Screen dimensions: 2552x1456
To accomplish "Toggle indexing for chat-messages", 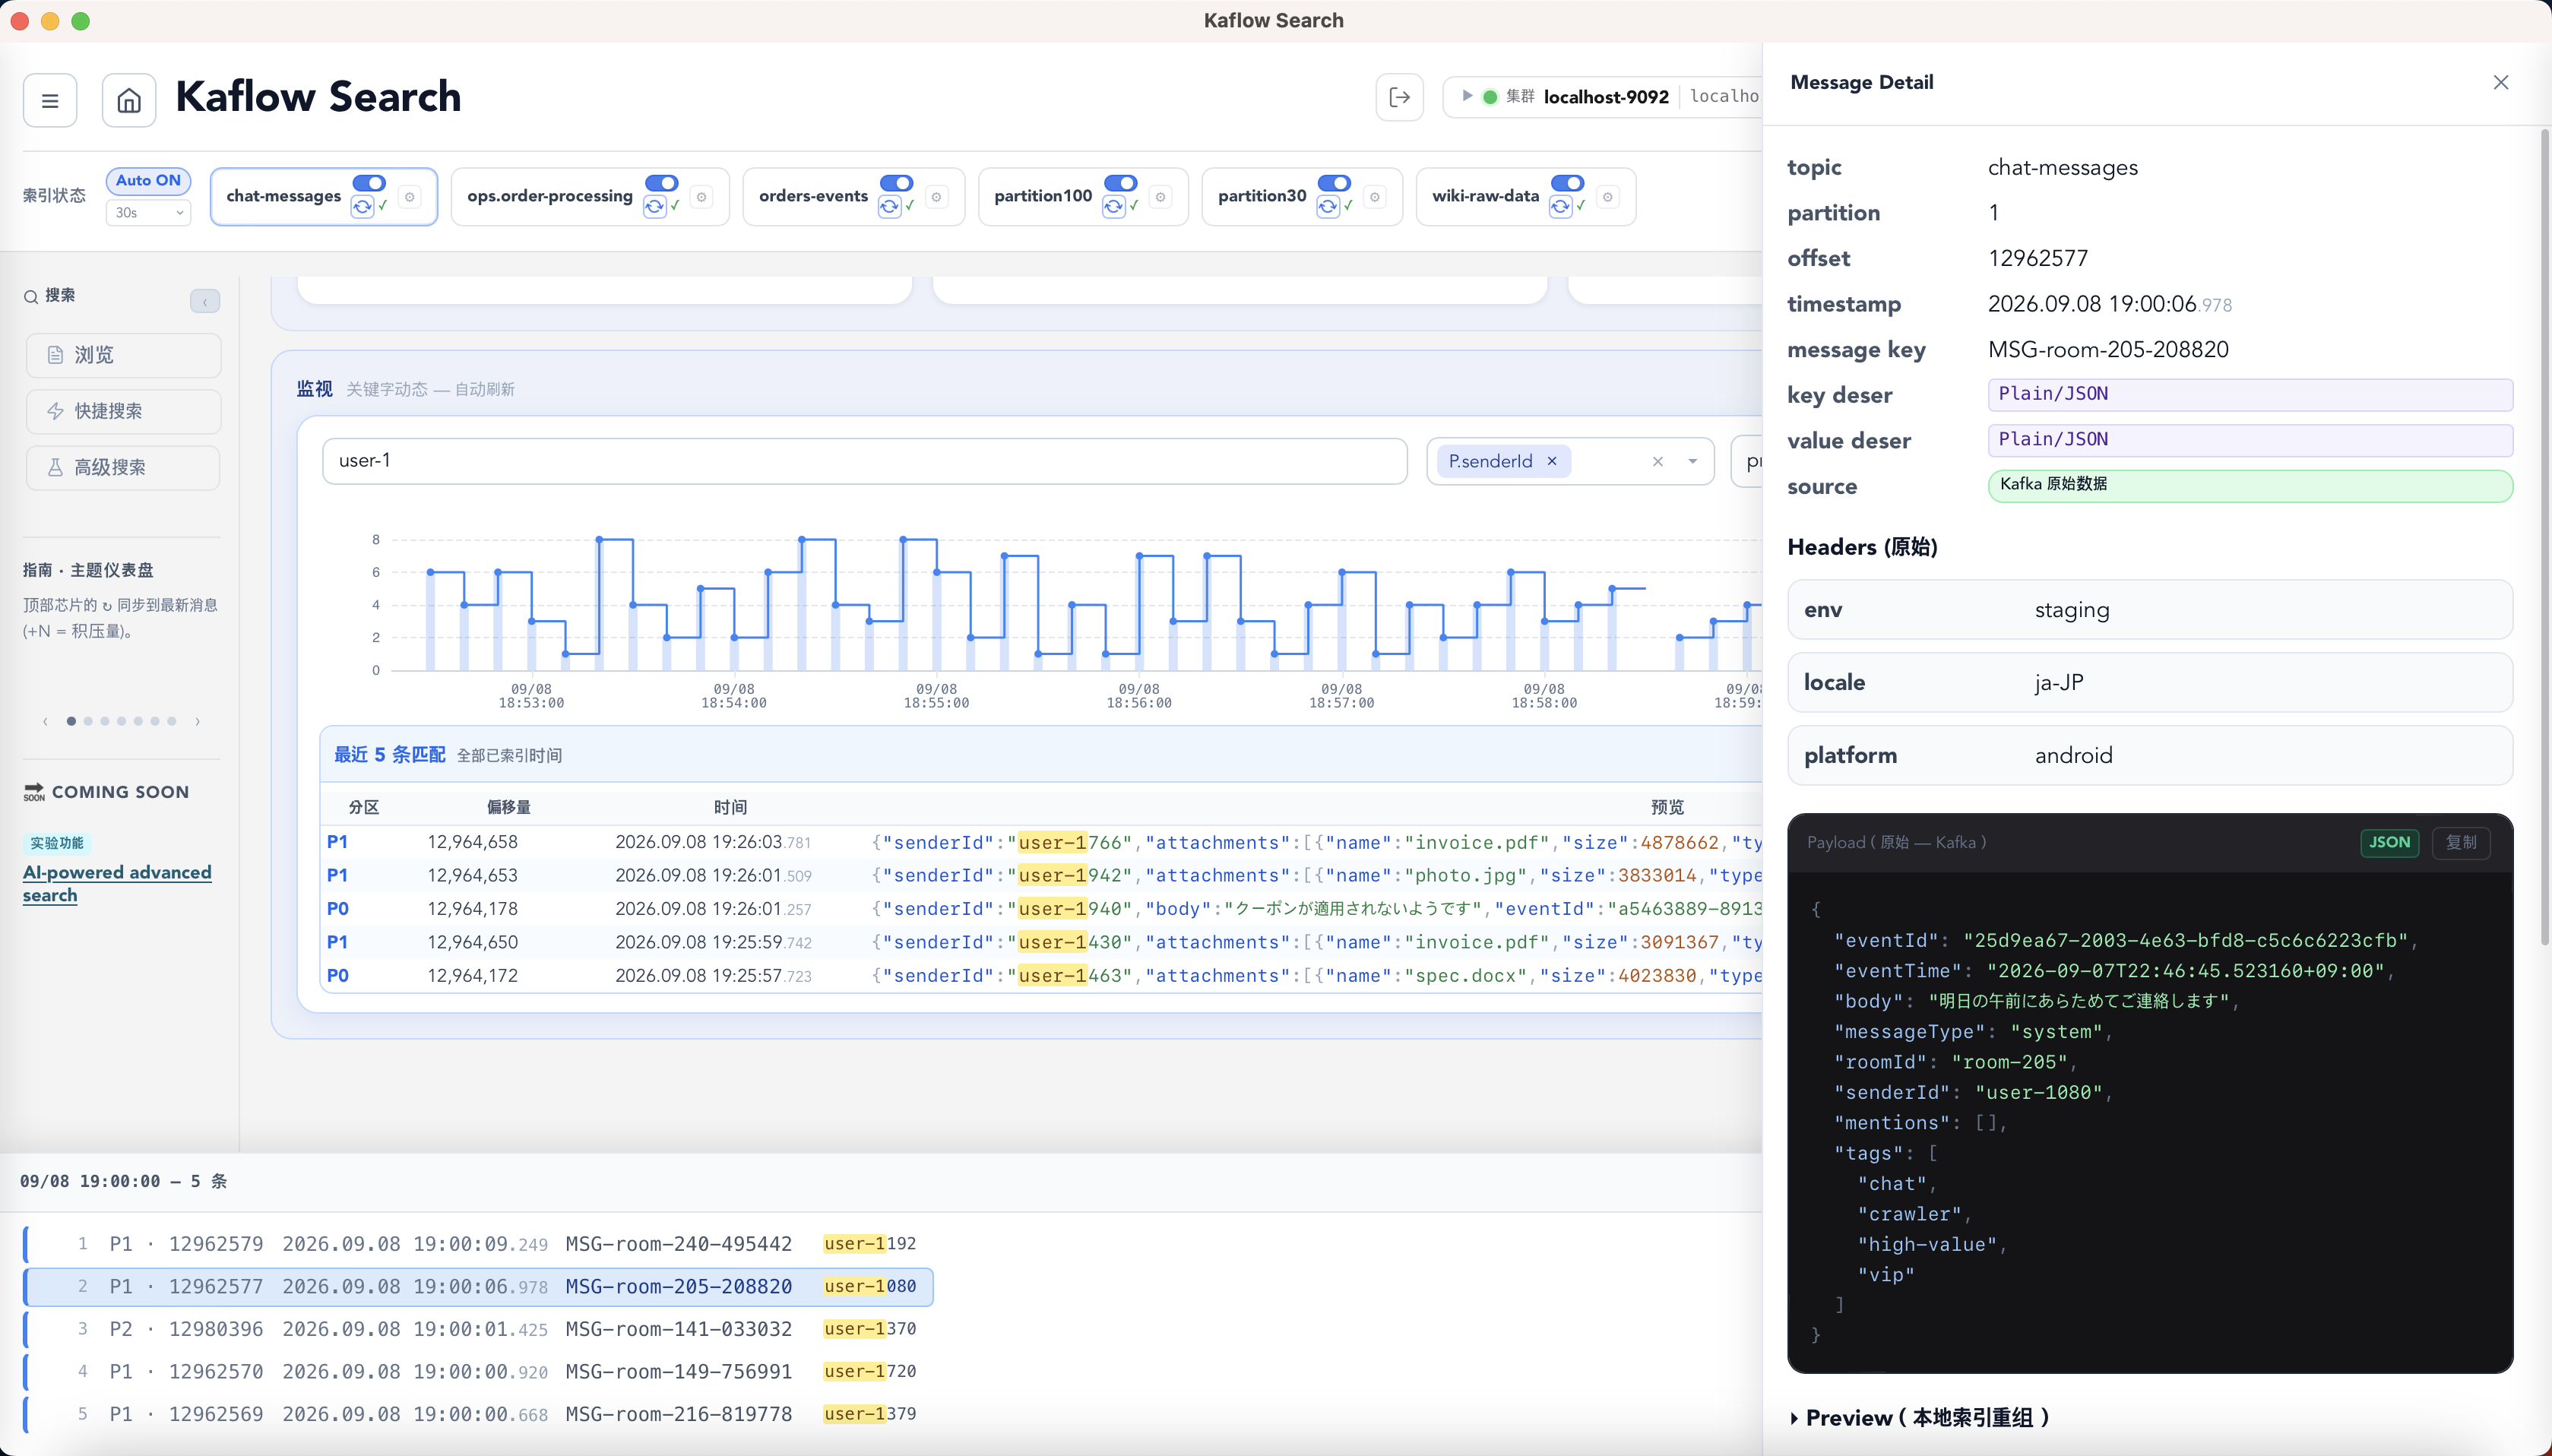I will click(x=369, y=183).
